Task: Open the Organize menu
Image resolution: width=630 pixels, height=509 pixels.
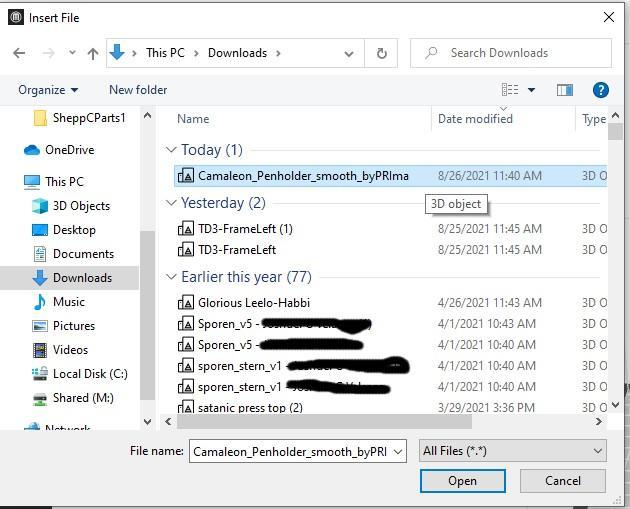Action: (x=48, y=90)
